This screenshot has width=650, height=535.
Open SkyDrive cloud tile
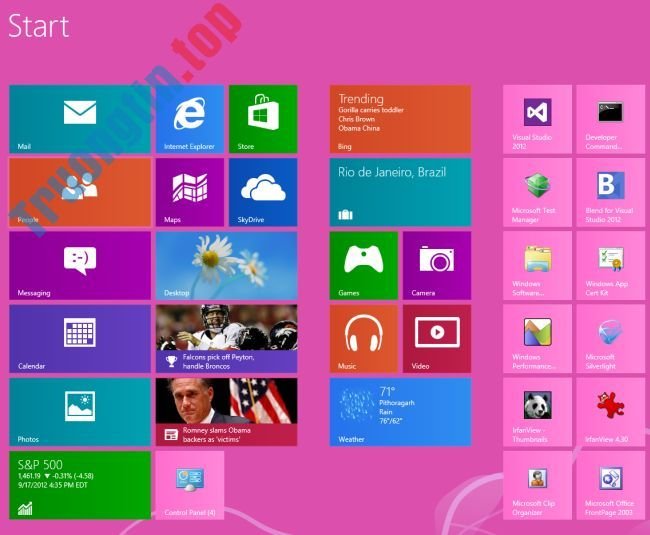click(x=263, y=192)
